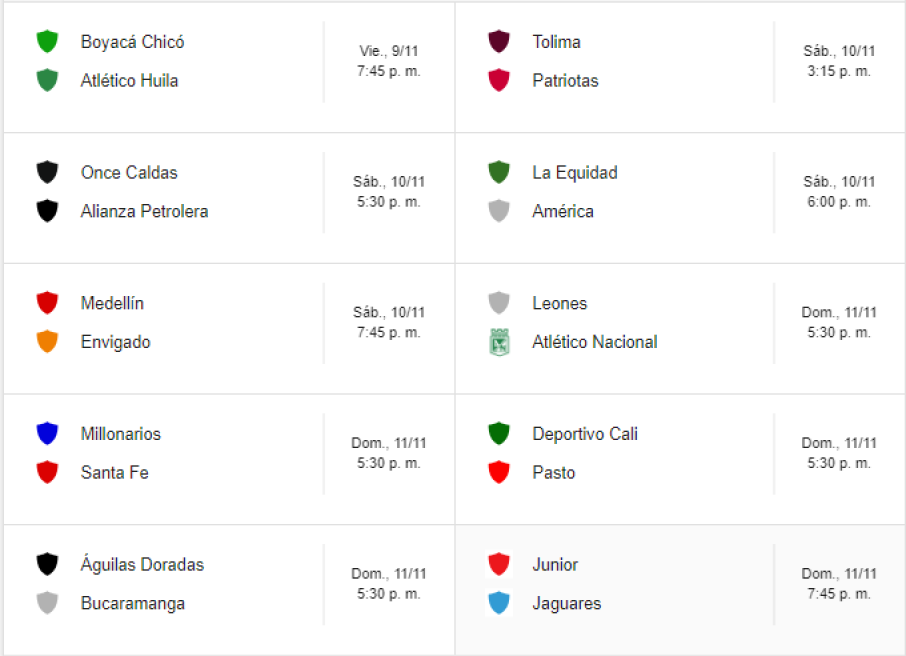Click the Jaguares light blue shield
906x656 pixels.
coord(498,604)
